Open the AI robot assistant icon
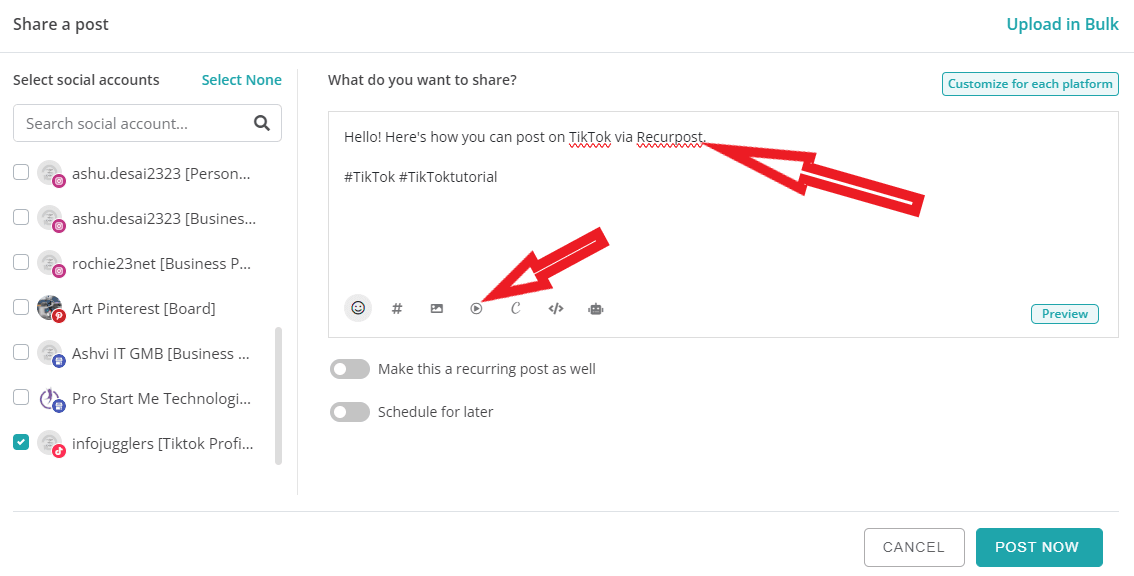 click(x=596, y=309)
